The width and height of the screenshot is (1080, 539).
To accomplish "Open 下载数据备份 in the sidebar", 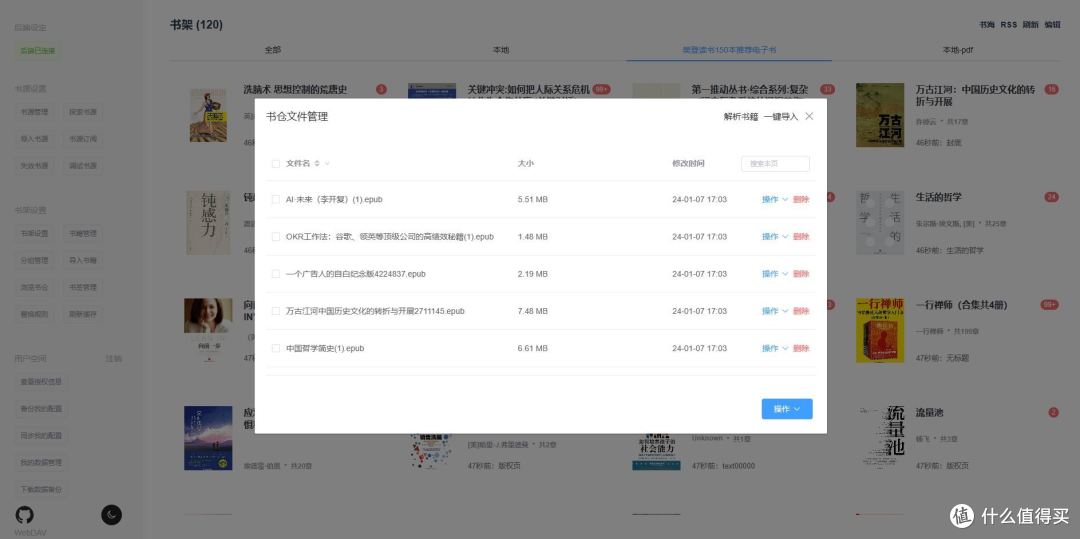I will [41, 489].
